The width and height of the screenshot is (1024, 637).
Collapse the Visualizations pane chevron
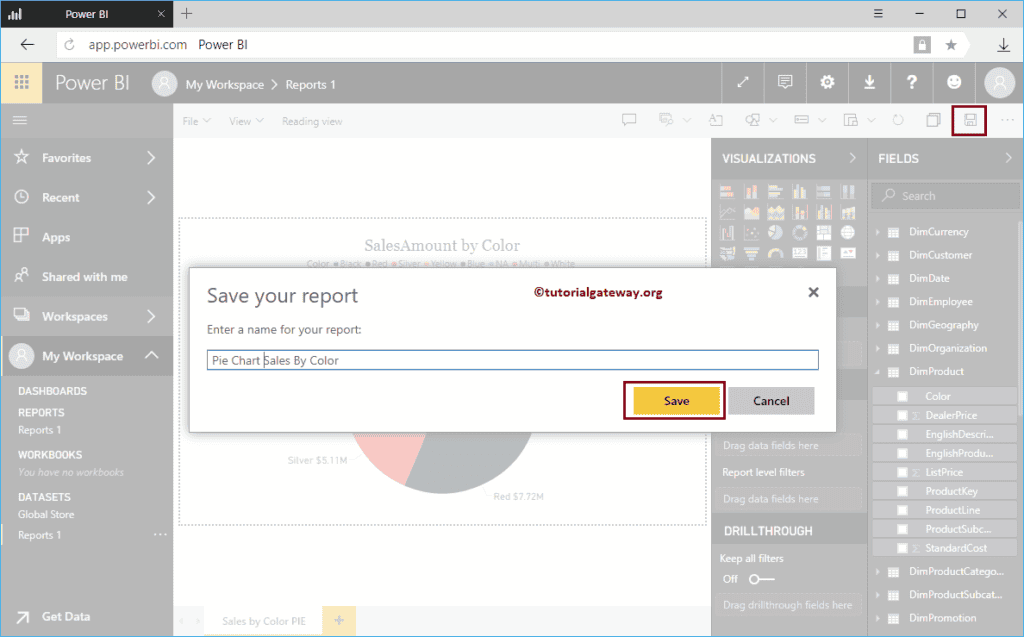pos(852,158)
